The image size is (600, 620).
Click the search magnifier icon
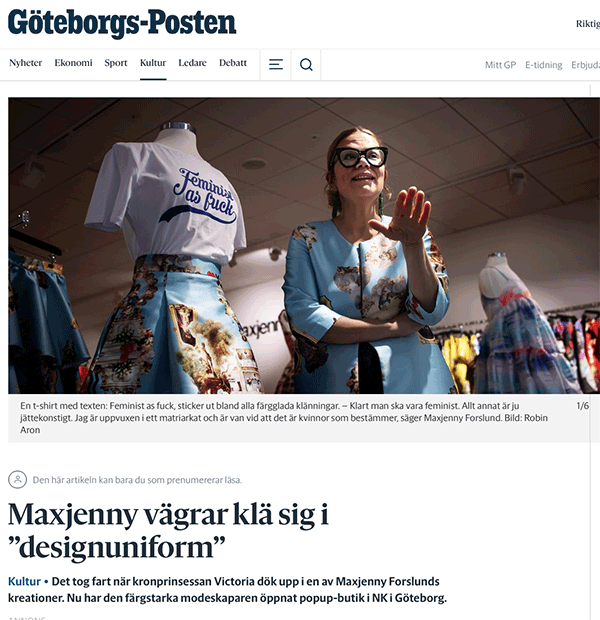[306, 64]
